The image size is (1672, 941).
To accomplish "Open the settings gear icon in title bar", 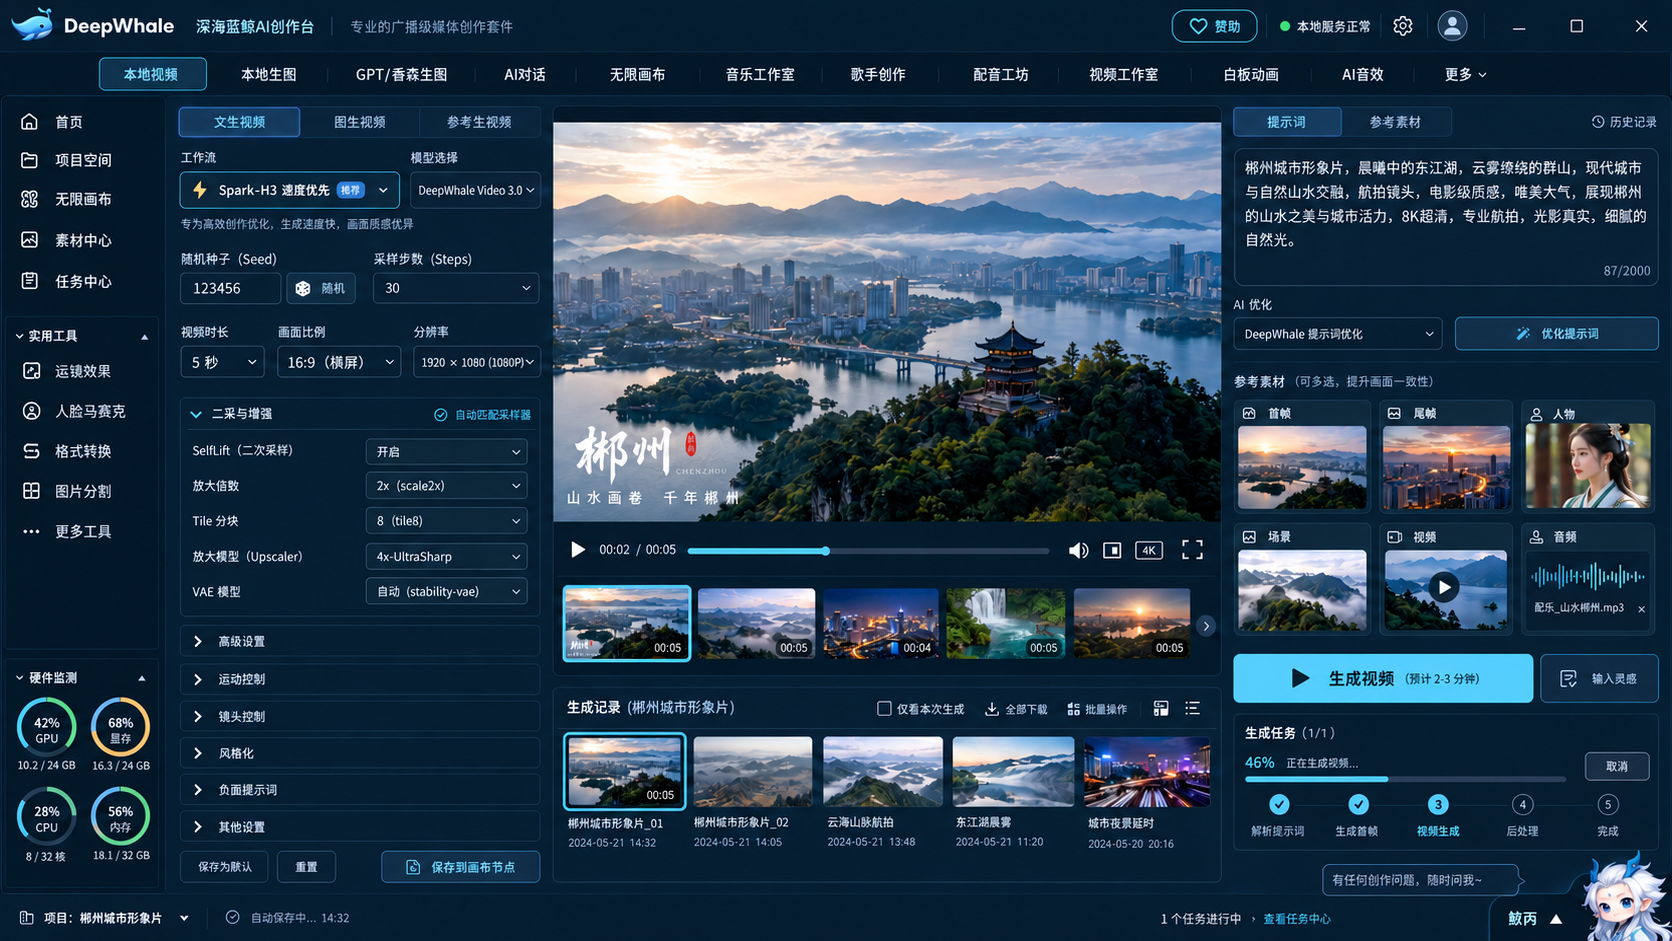I will [1403, 27].
